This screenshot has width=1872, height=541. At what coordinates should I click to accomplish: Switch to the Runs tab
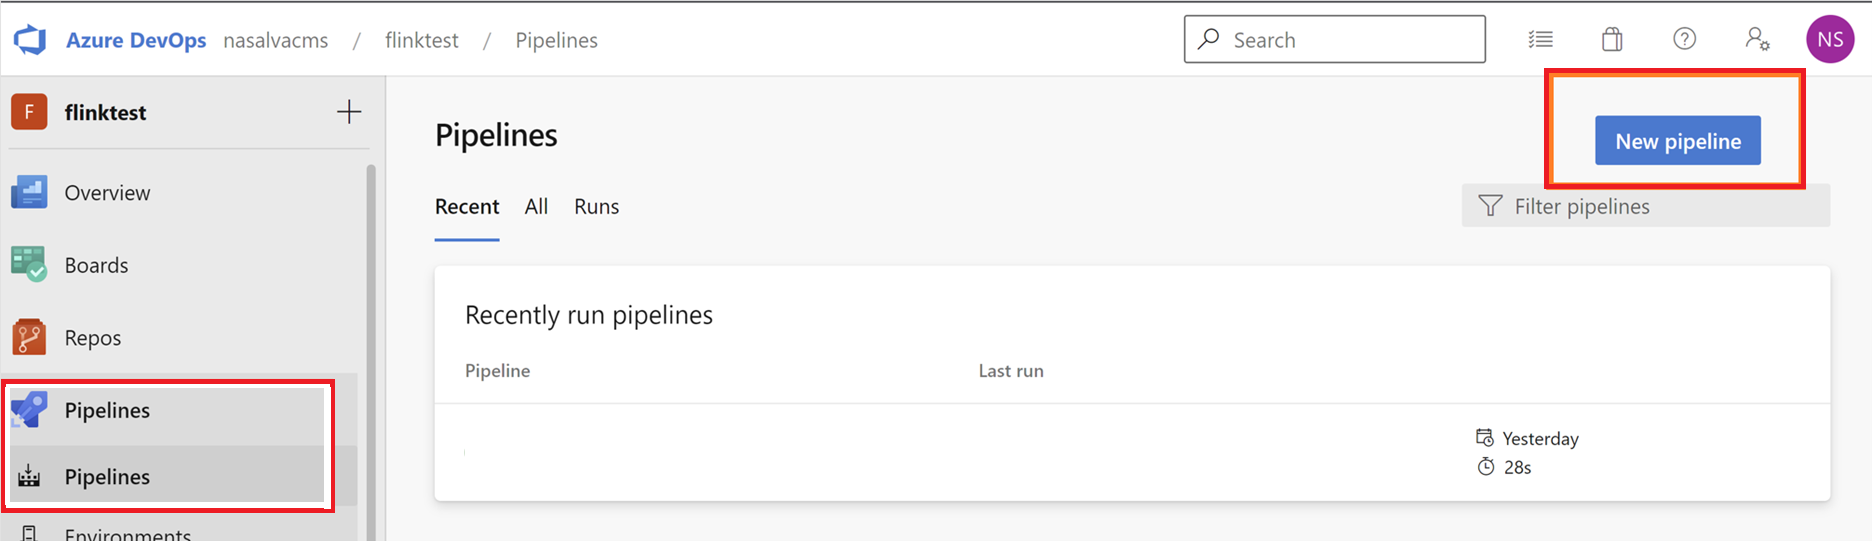click(x=596, y=206)
